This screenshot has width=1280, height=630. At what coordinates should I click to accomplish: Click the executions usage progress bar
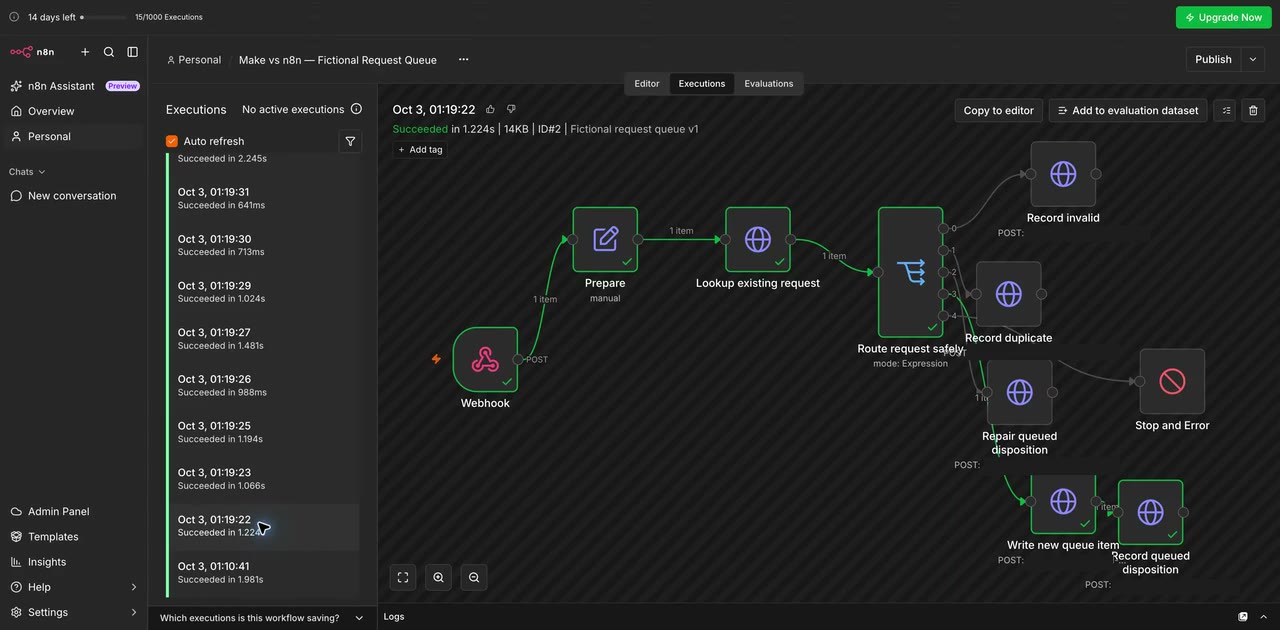[104, 17]
